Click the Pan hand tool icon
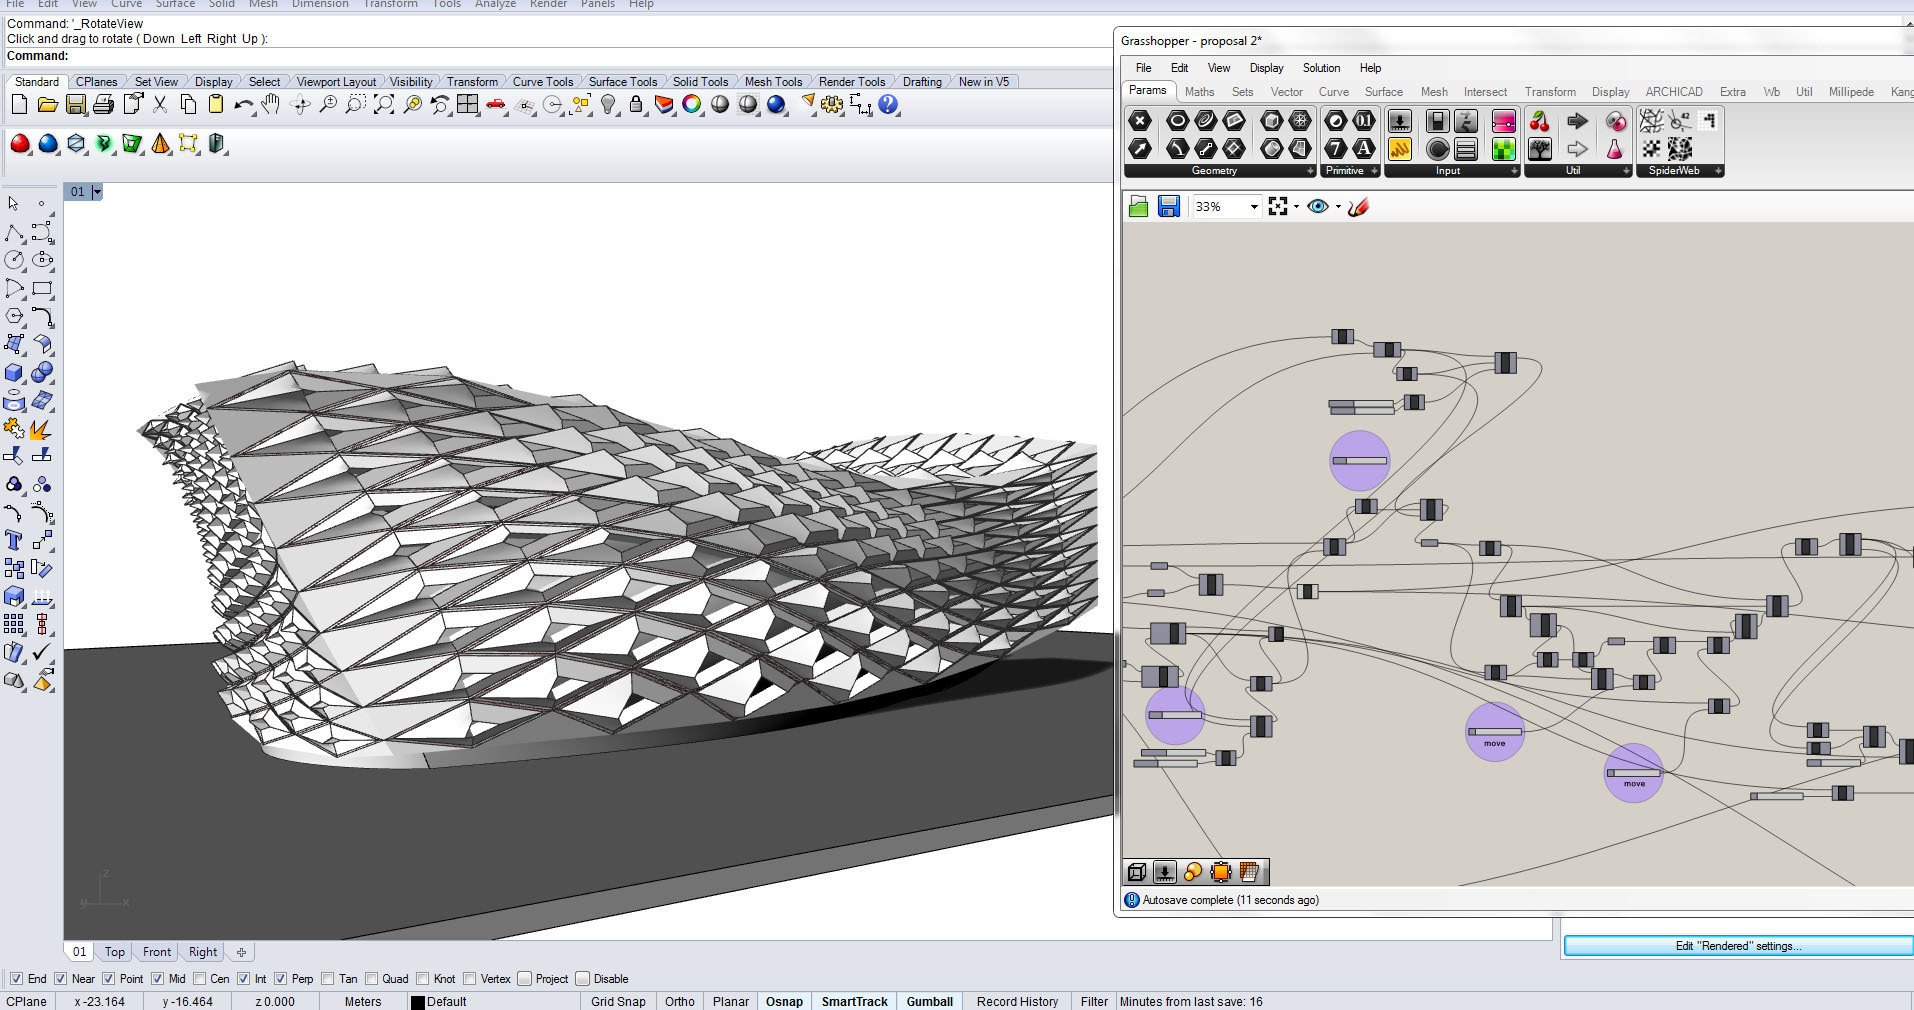The width and height of the screenshot is (1914, 1010). [x=271, y=105]
